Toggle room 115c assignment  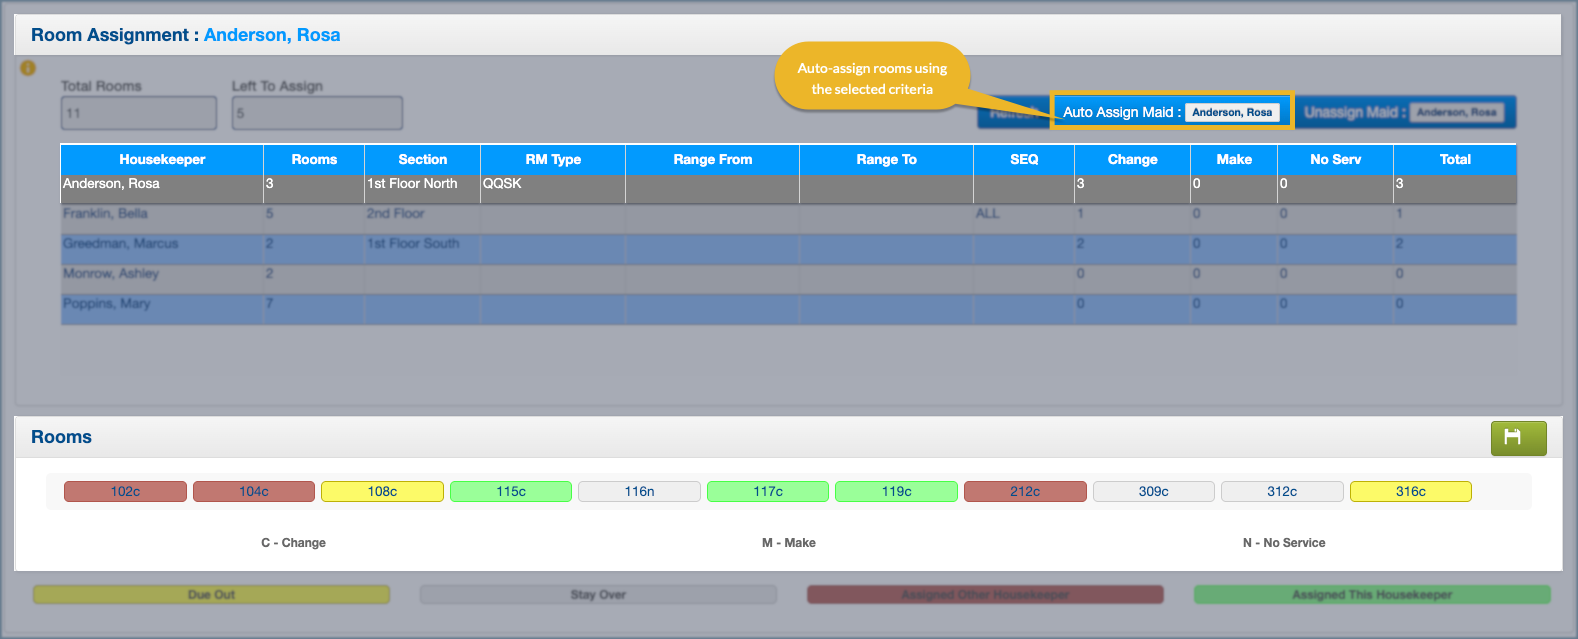click(511, 492)
